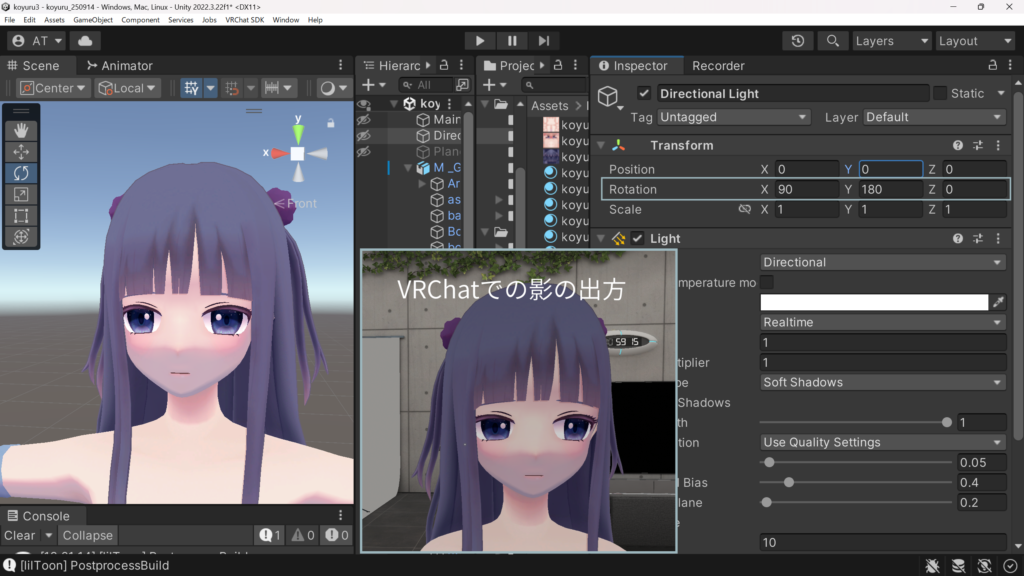Collapse the Transform component foldout
Screen dimensions: 1024x576
(x=601, y=145)
